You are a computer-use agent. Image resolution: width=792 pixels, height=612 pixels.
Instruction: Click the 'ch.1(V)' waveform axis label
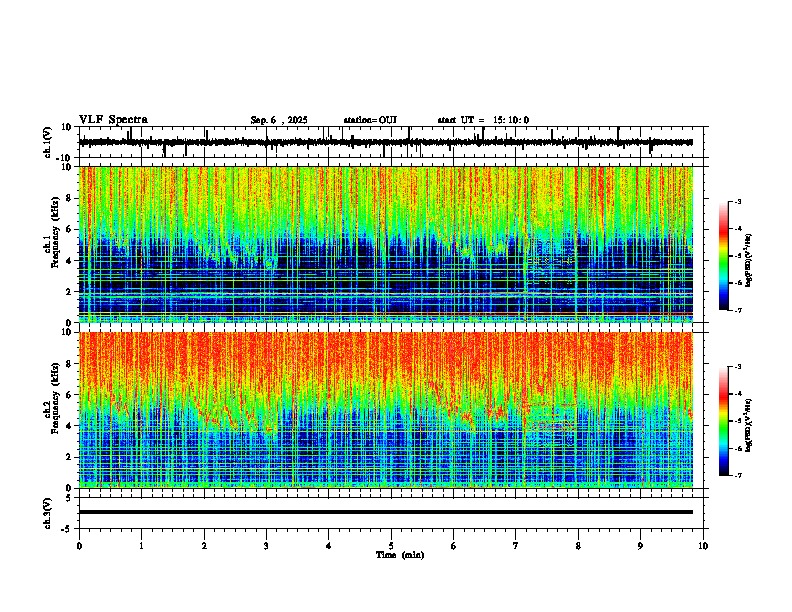[48, 142]
